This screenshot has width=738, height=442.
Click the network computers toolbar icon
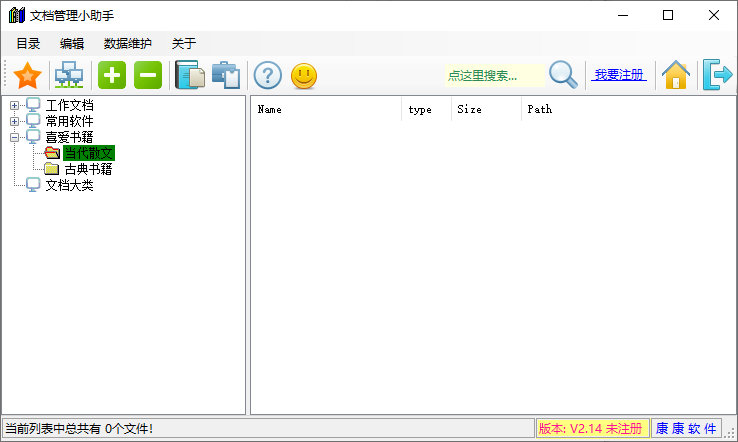click(x=69, y=75)
